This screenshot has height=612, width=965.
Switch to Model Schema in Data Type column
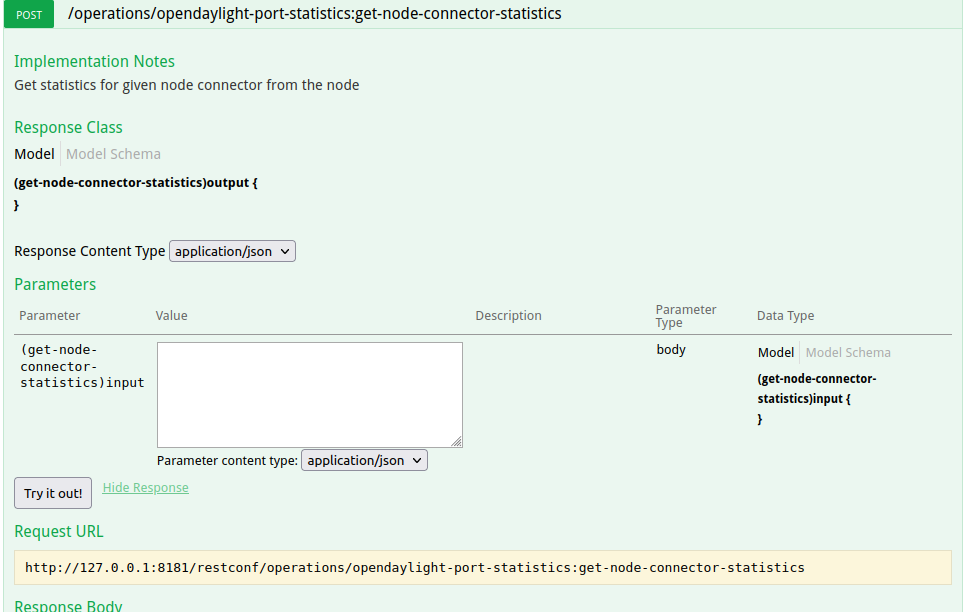click(848, 352)
